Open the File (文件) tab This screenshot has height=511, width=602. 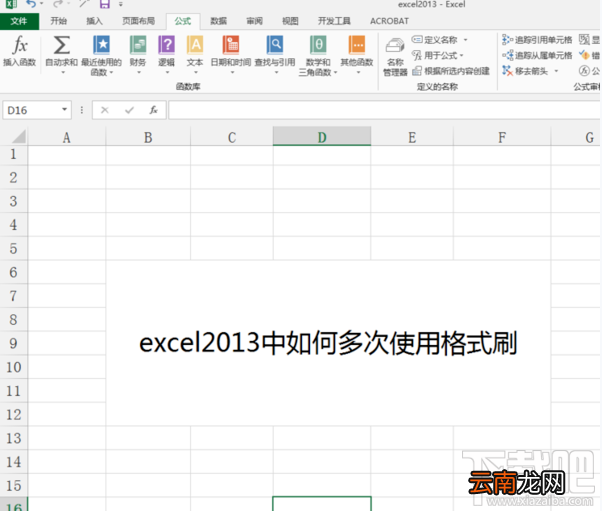(x=19, y=21)
